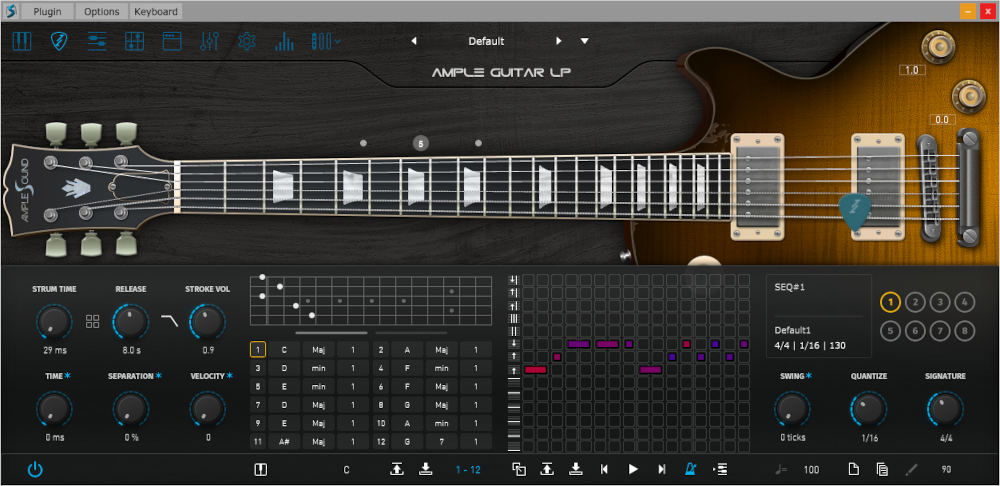Click the tempo value 100
Viewport: 1000px width, 486px height.
[811, 470]
